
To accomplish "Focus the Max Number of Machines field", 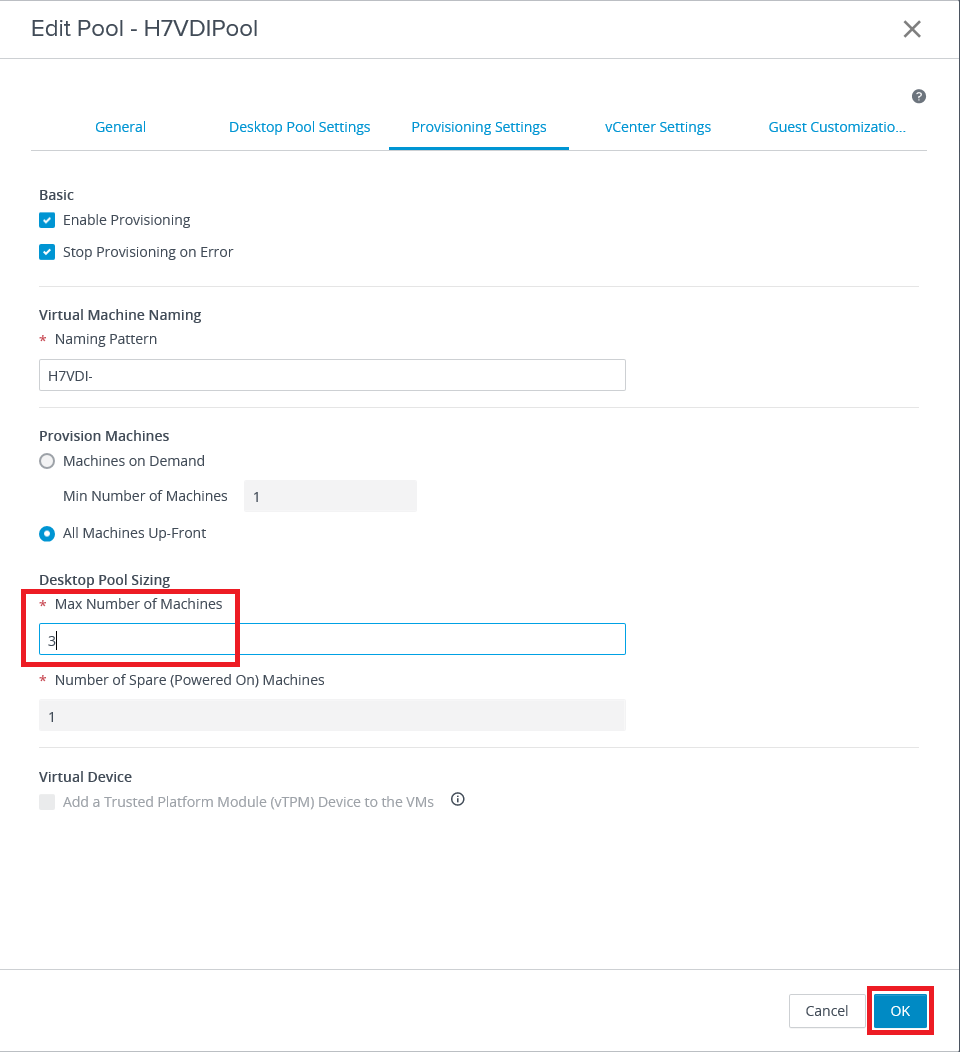I will click(332, 639).
